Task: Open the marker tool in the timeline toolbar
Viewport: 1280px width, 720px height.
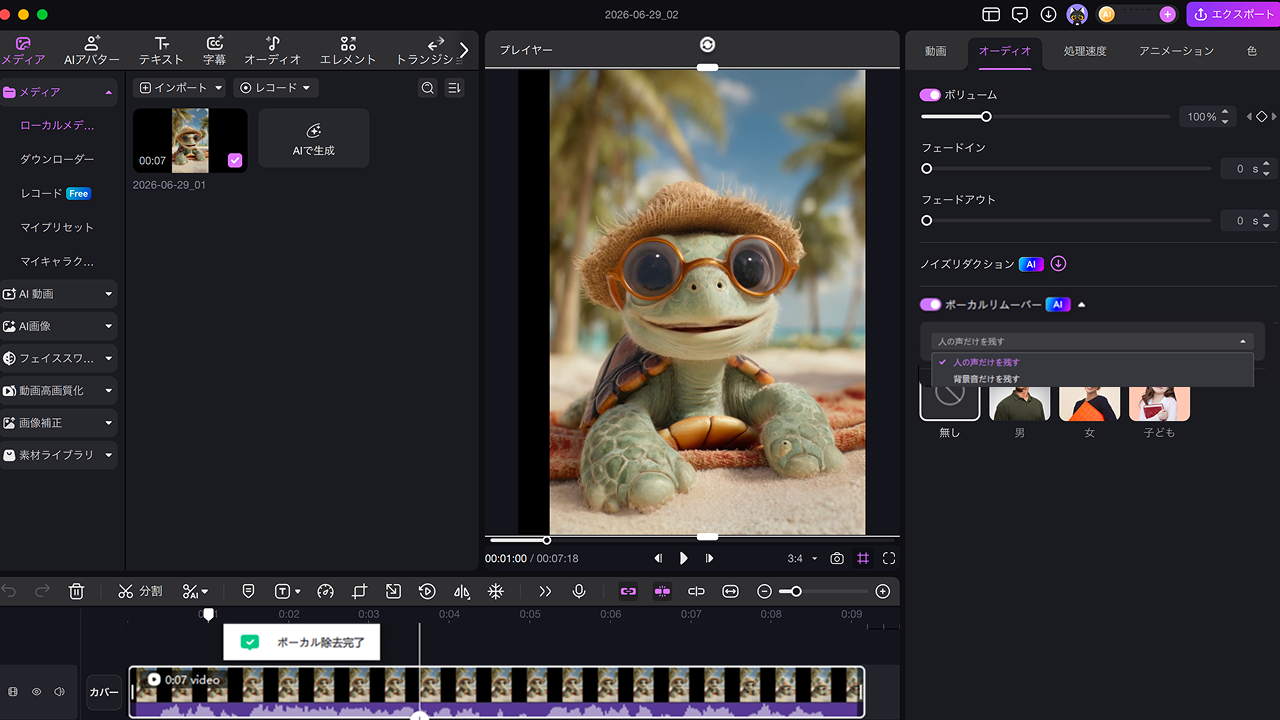Action: tap(249, 591)
